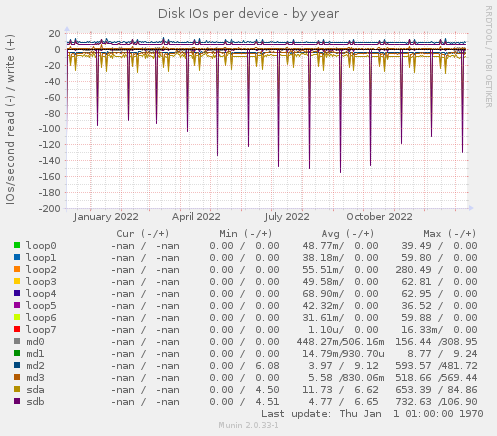Viewport: 497px width, 436px height.
Task: Select the loop6 legend label
Action: coord(41,318)
